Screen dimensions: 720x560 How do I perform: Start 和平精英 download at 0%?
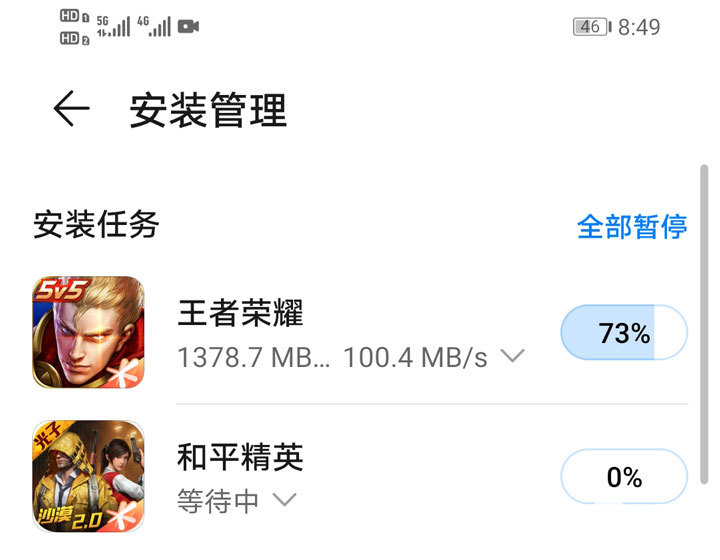click(x=624, y=476)
